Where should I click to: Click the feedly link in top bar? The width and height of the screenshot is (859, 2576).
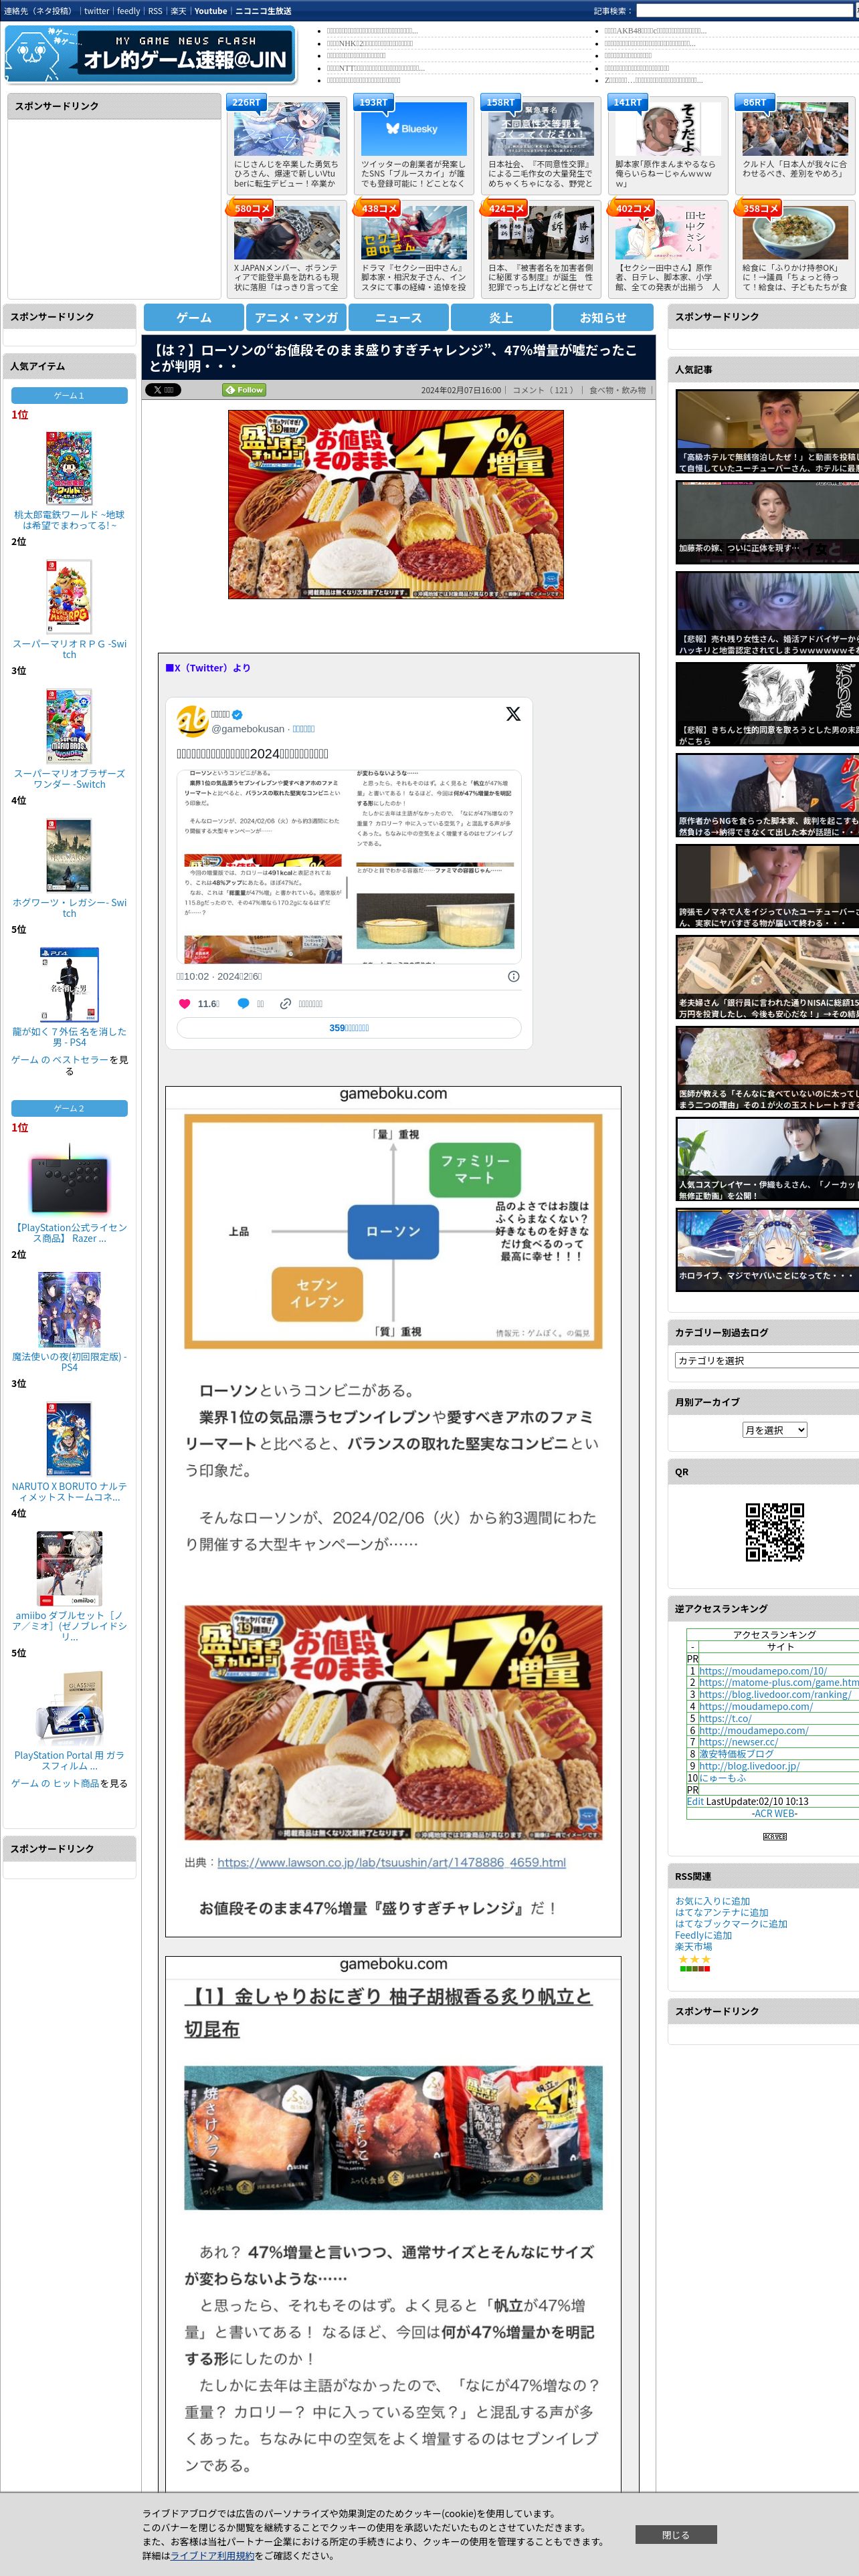point(129,11)
